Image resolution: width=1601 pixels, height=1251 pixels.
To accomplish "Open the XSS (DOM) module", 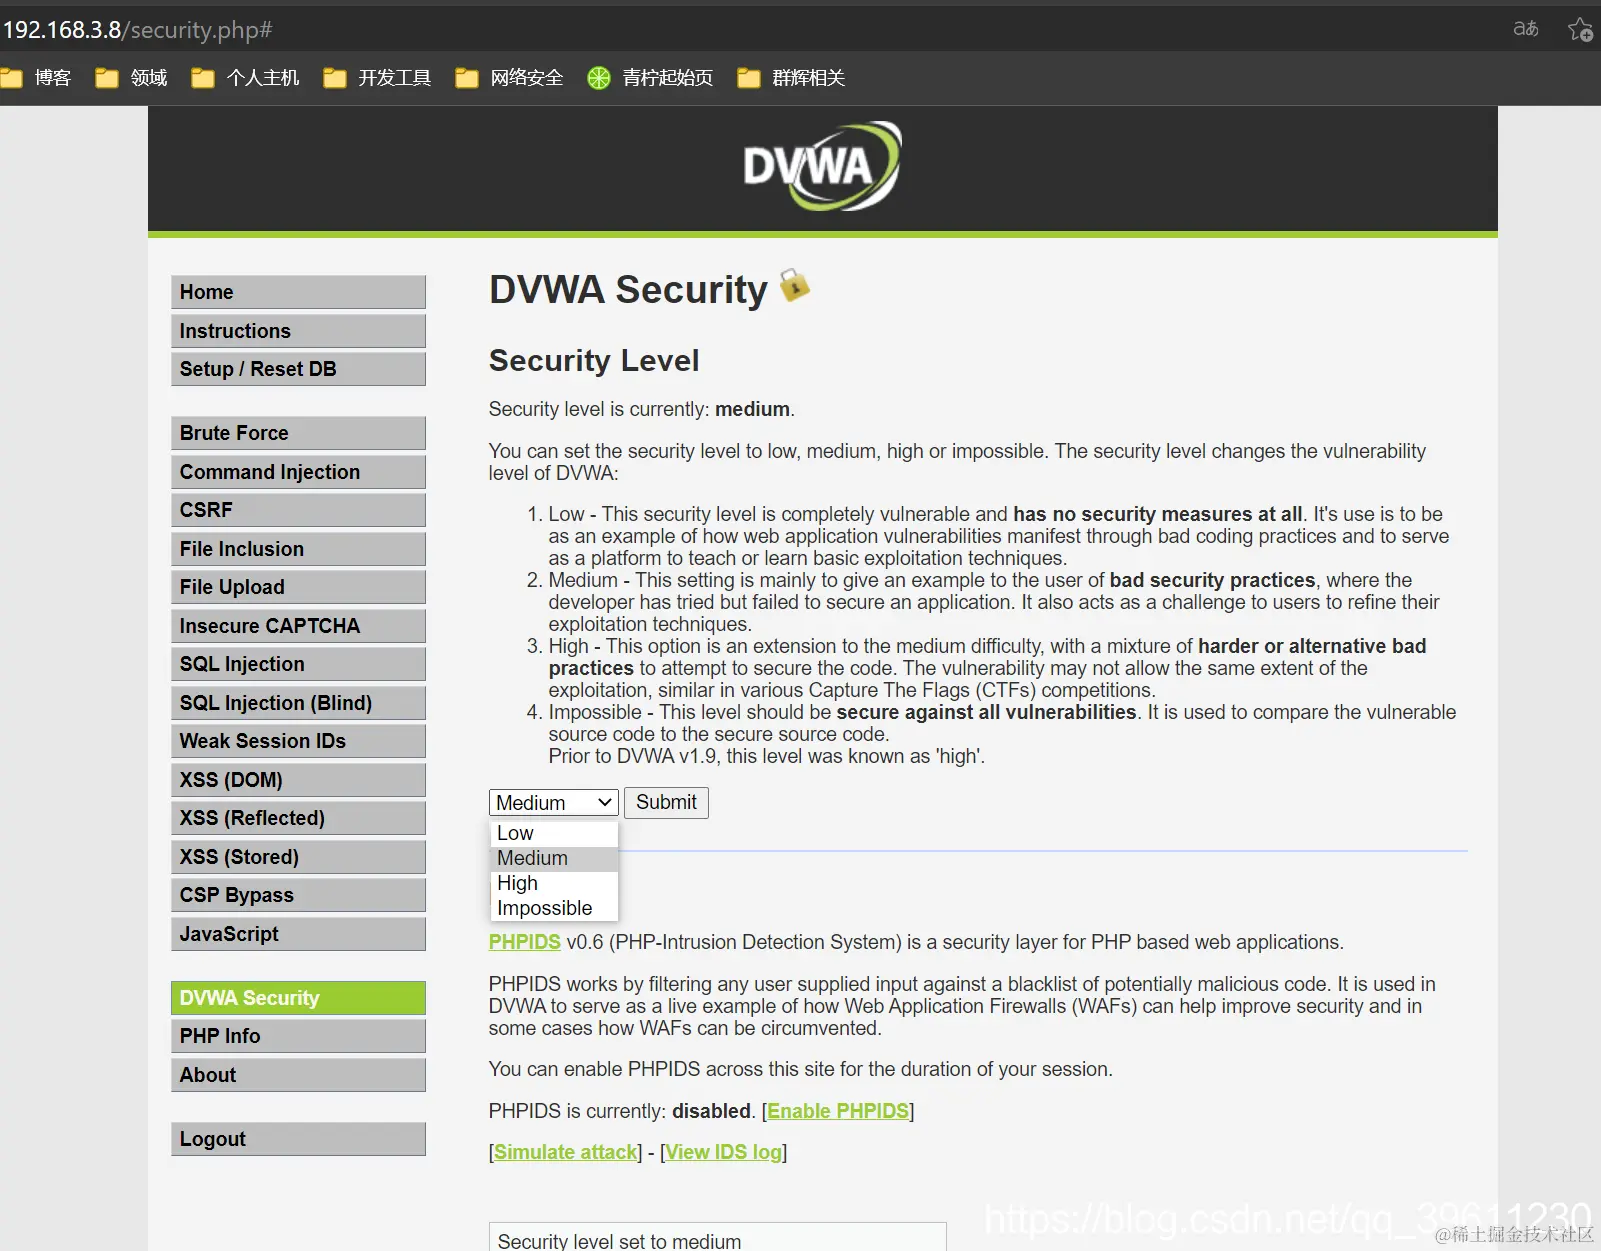I will 298,780.
